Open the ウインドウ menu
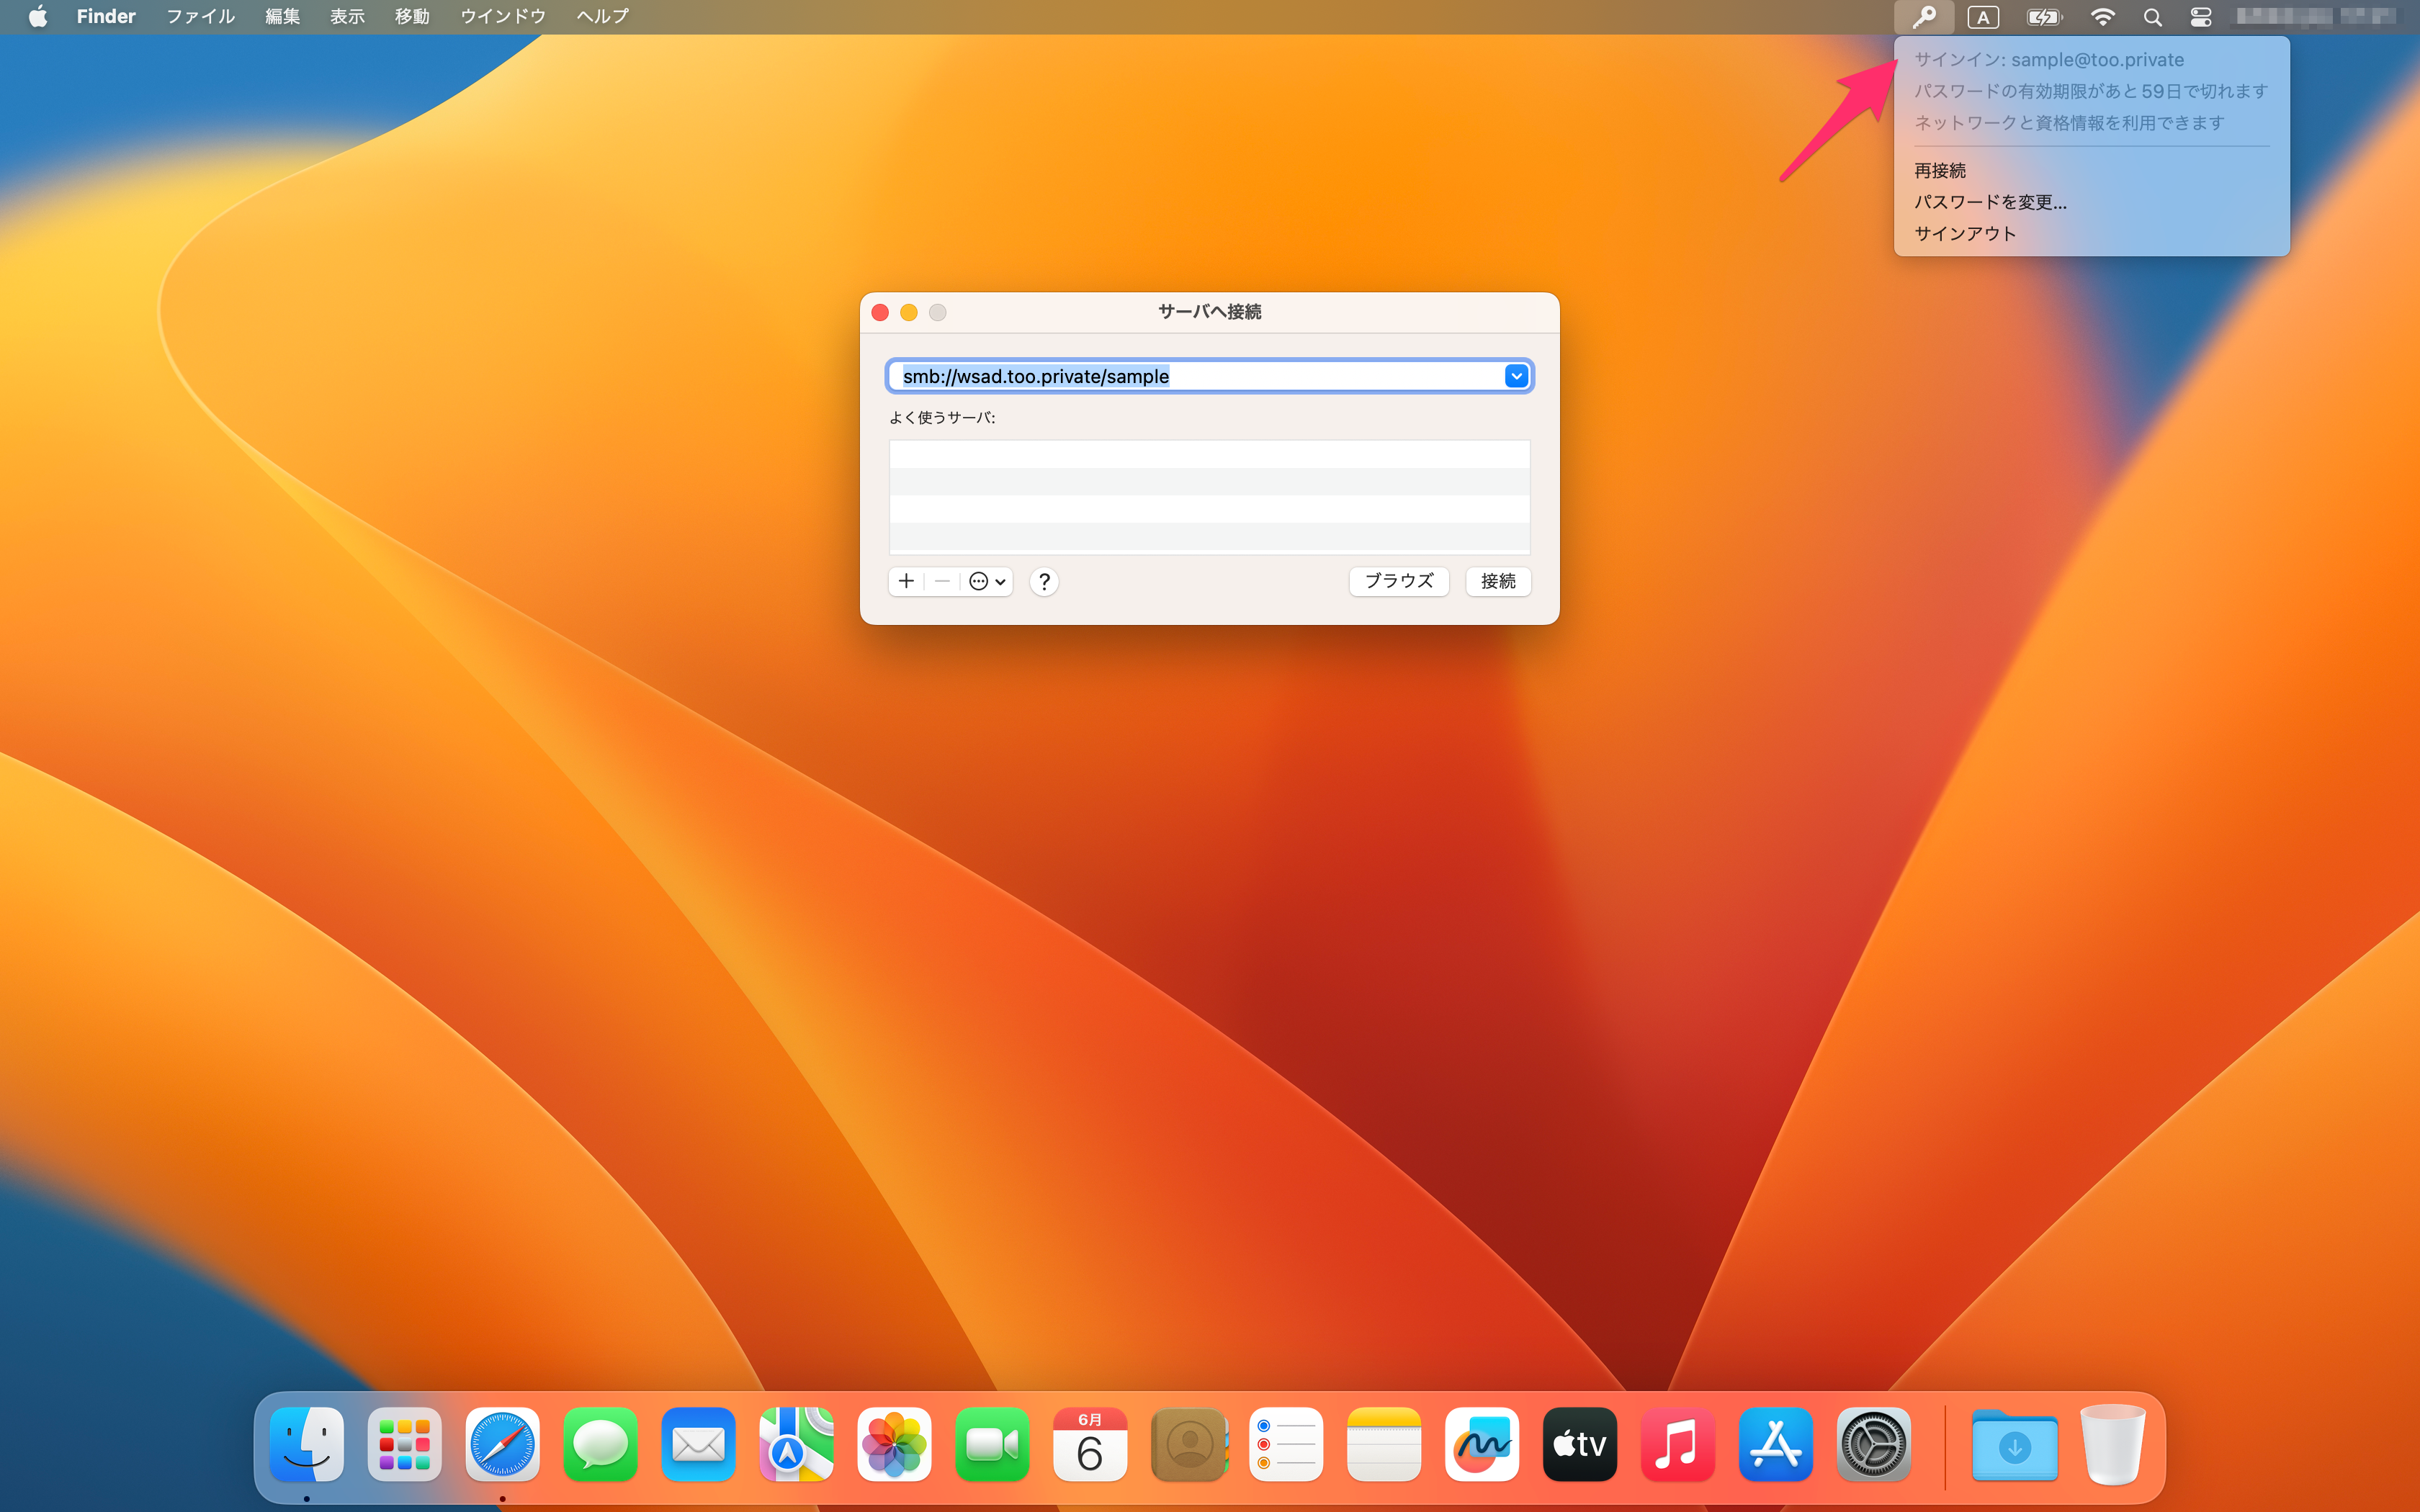The image size is (2420, 1512). pyautogui.click(x=503, y=16)
